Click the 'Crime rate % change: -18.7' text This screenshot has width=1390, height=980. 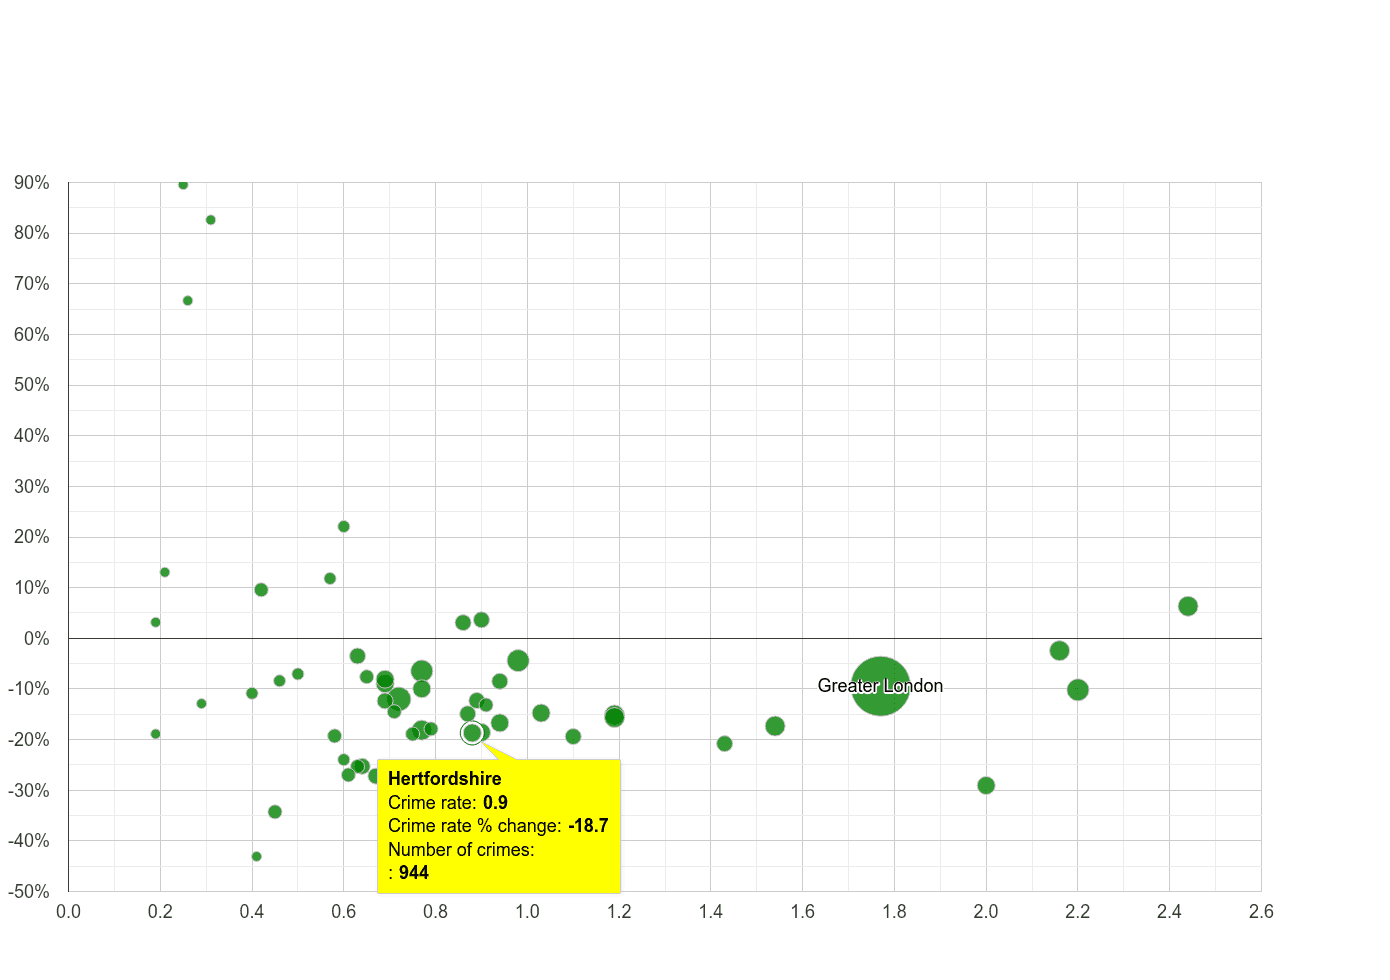[x=498, y=826]
